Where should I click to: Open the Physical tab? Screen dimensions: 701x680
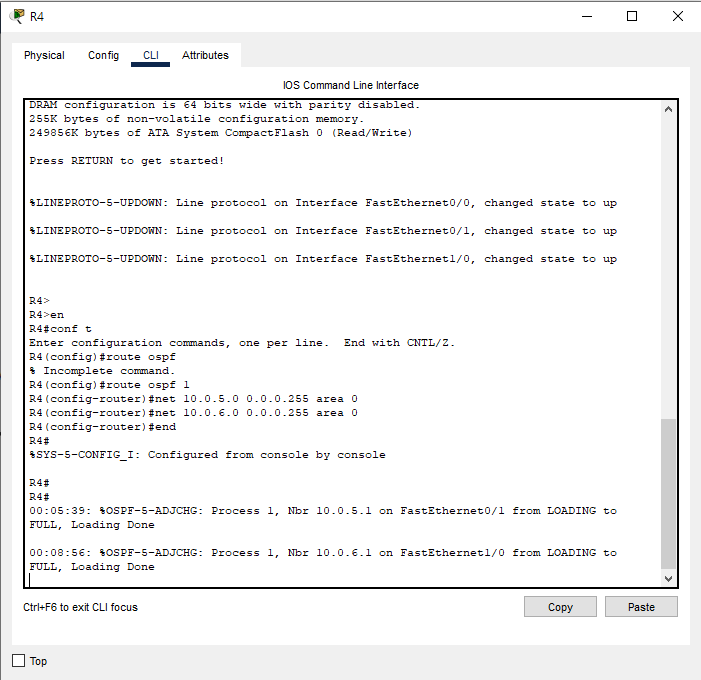(44, 55)
